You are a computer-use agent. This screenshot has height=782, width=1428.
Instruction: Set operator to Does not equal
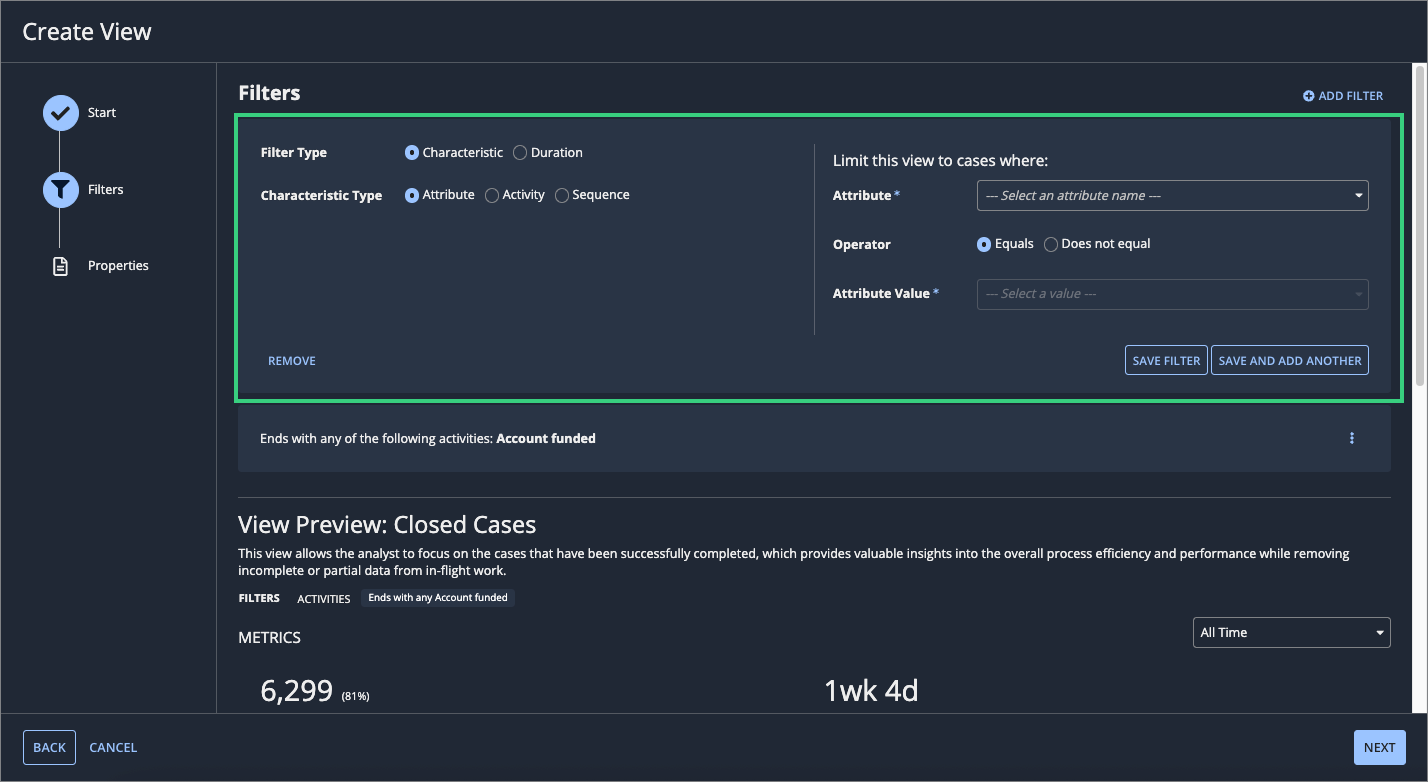point(1051,244)
